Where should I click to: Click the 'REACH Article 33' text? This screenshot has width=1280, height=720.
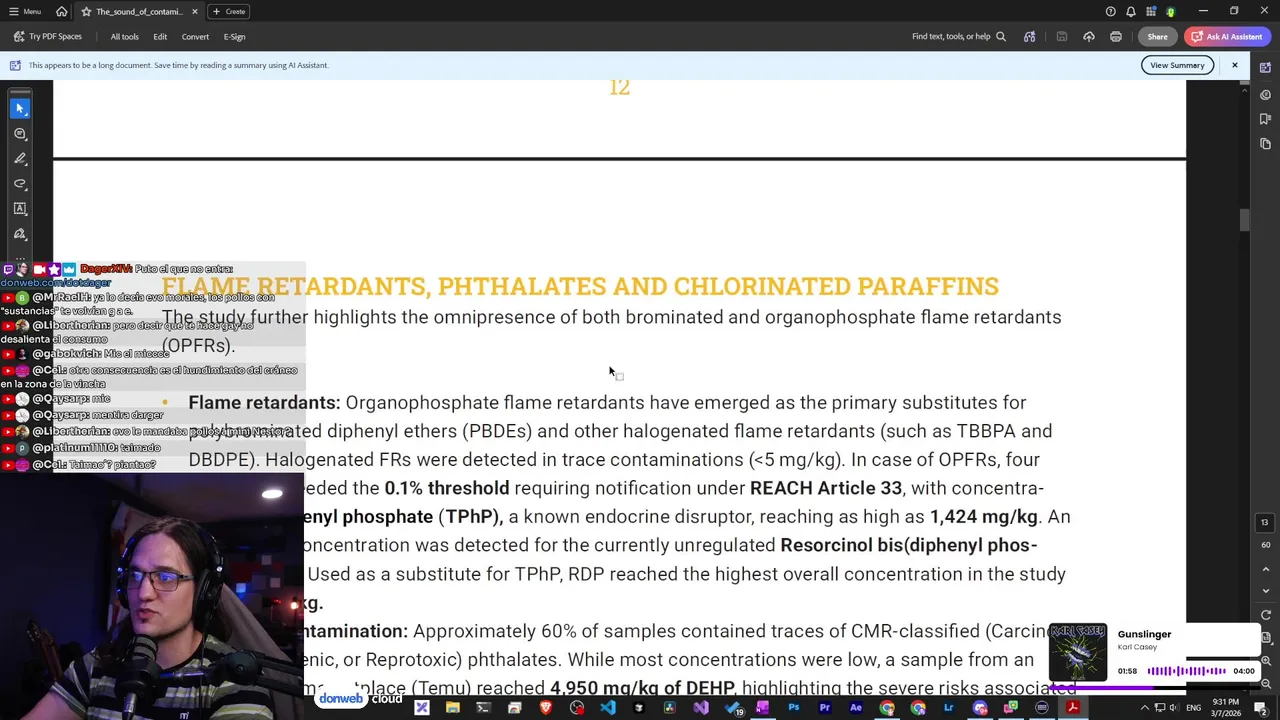click(826, 488)
